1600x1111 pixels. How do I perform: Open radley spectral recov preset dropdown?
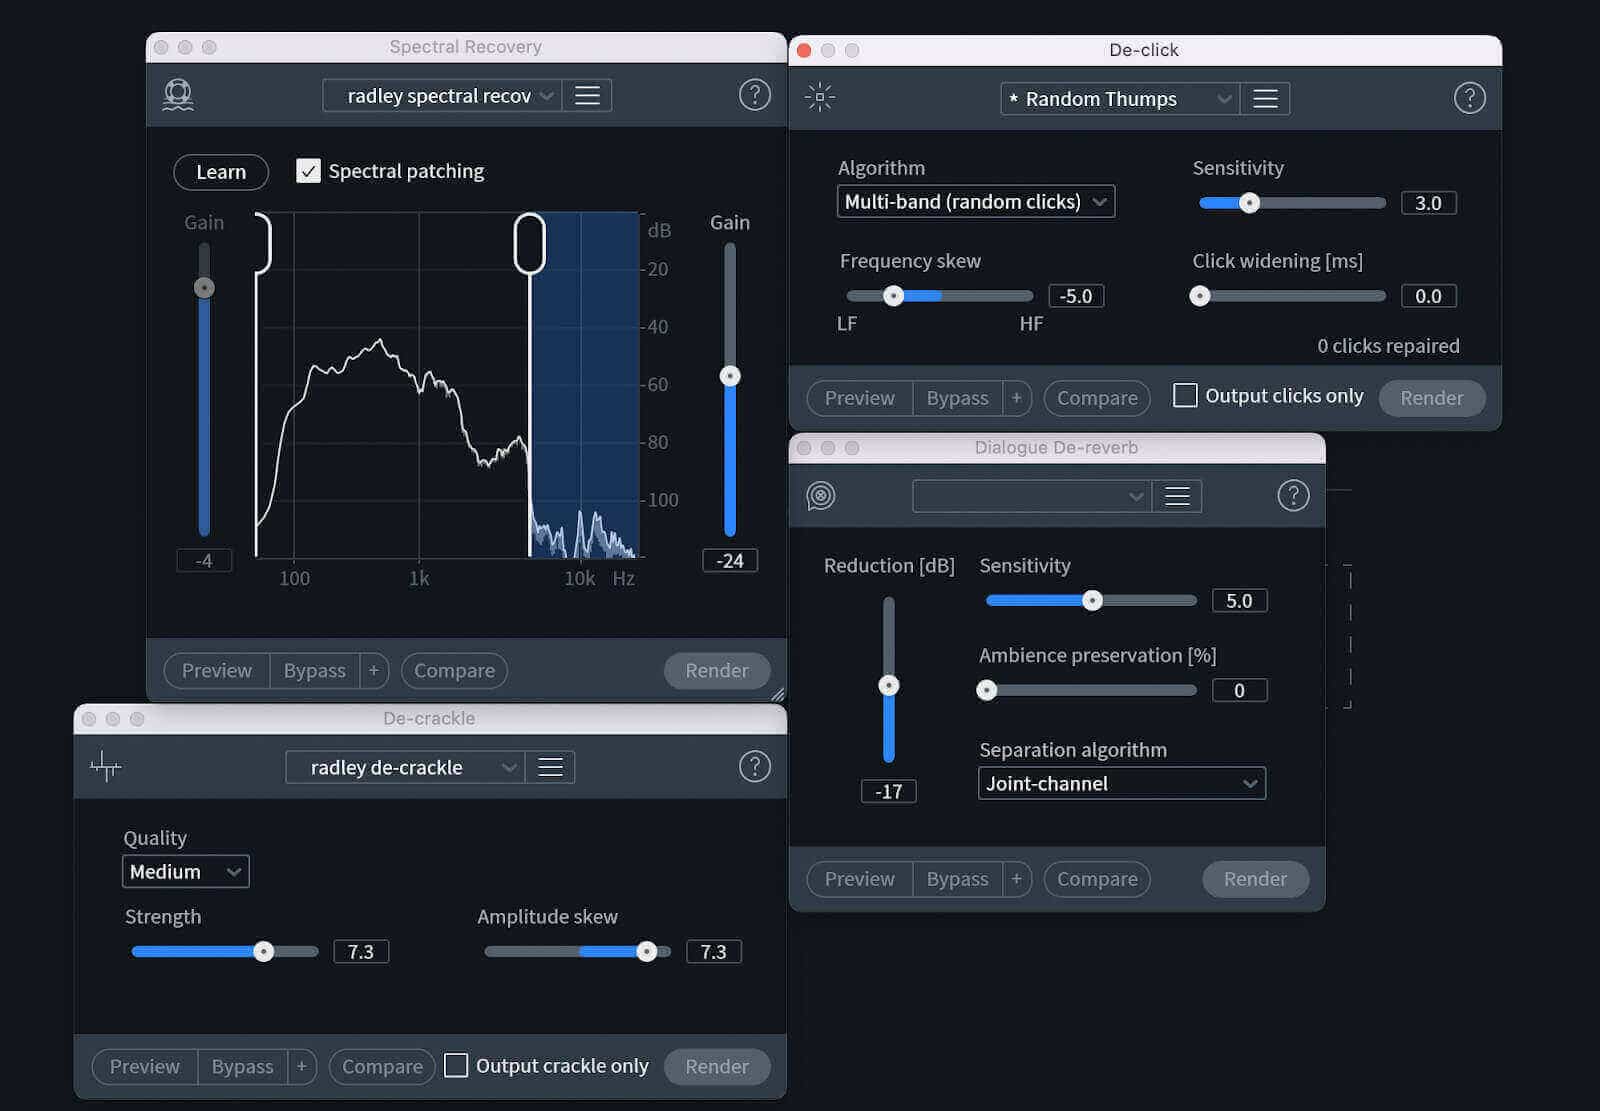click(x=442, y=95)
